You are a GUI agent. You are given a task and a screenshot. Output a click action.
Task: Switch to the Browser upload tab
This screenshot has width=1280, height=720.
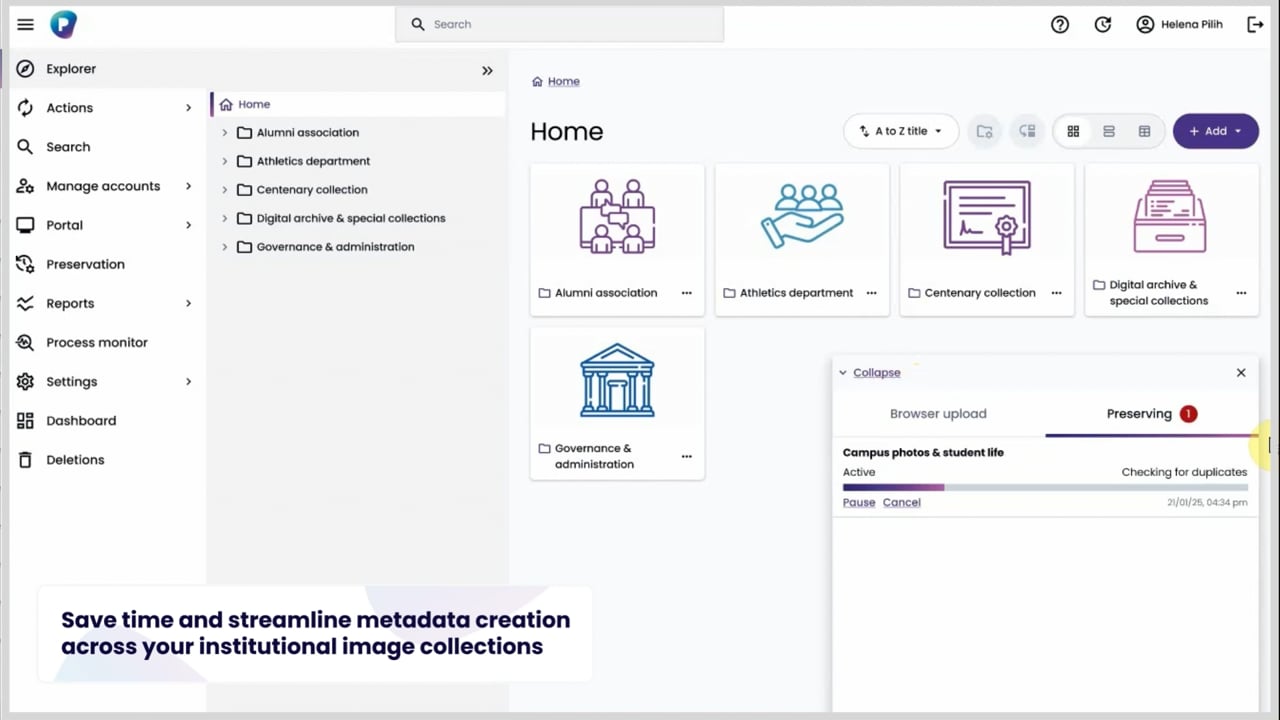(938, 414)
